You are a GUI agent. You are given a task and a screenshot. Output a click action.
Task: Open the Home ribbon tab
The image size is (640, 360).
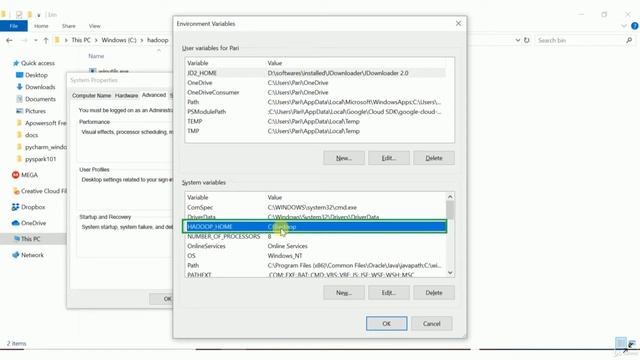coord(41,26)
